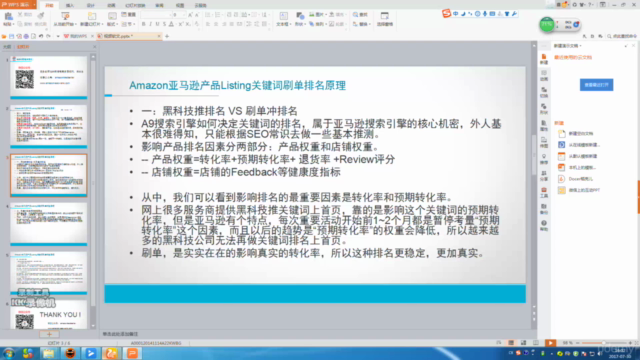This screenshot has height=360, width=640.
Task: Open the Shapes (形状) dropdown
Action: (300, 24)
